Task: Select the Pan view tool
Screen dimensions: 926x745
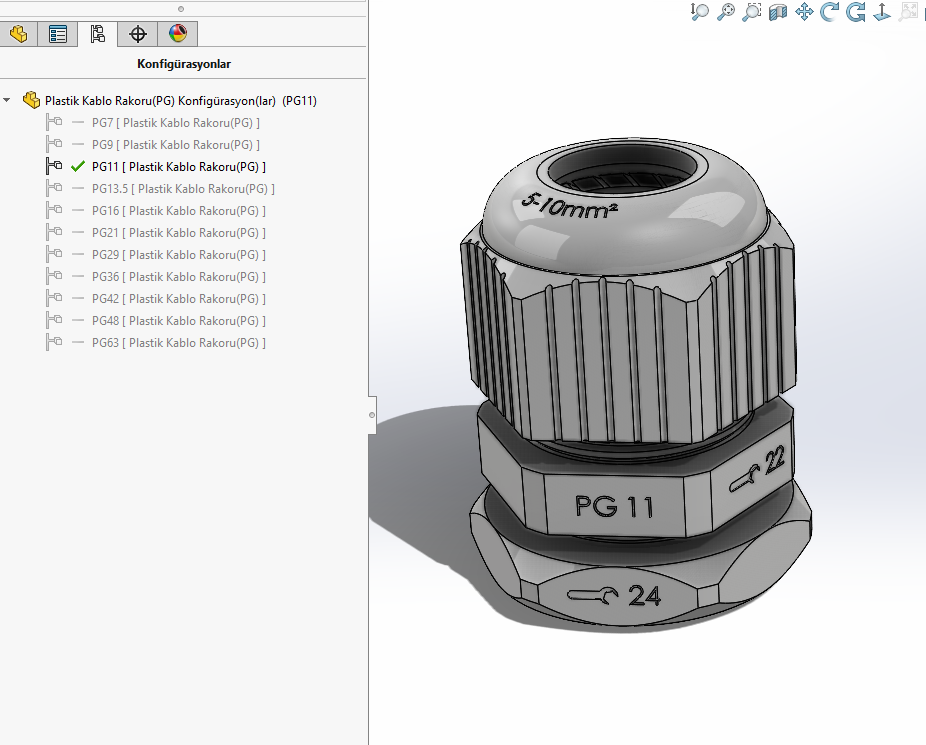Action: click(x=804, y=12)
